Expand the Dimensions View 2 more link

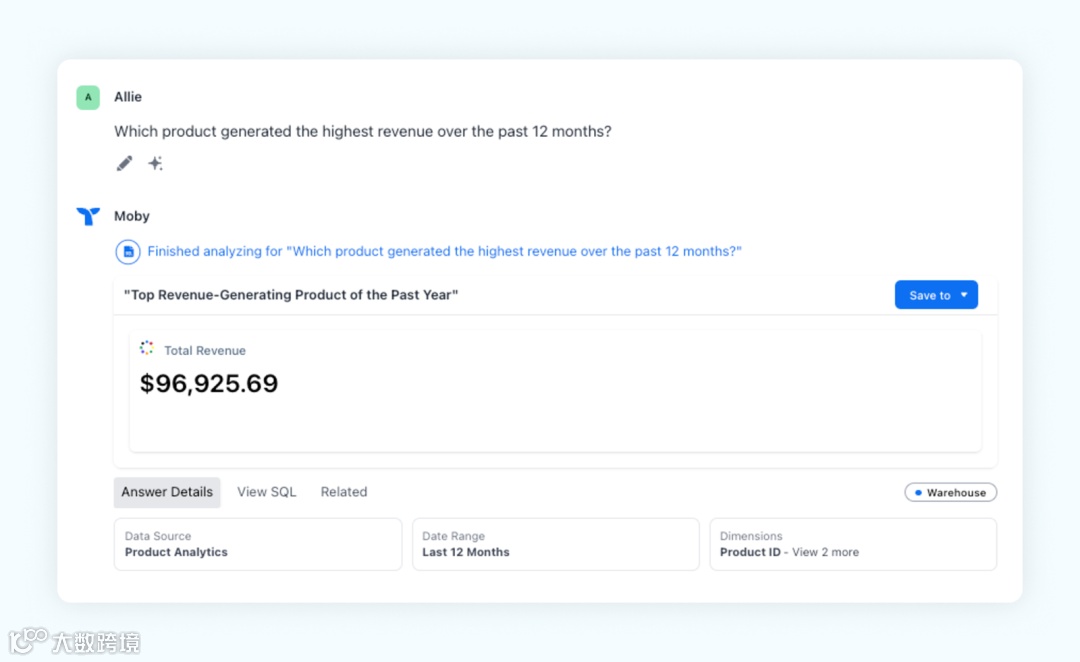coord(825,552)
